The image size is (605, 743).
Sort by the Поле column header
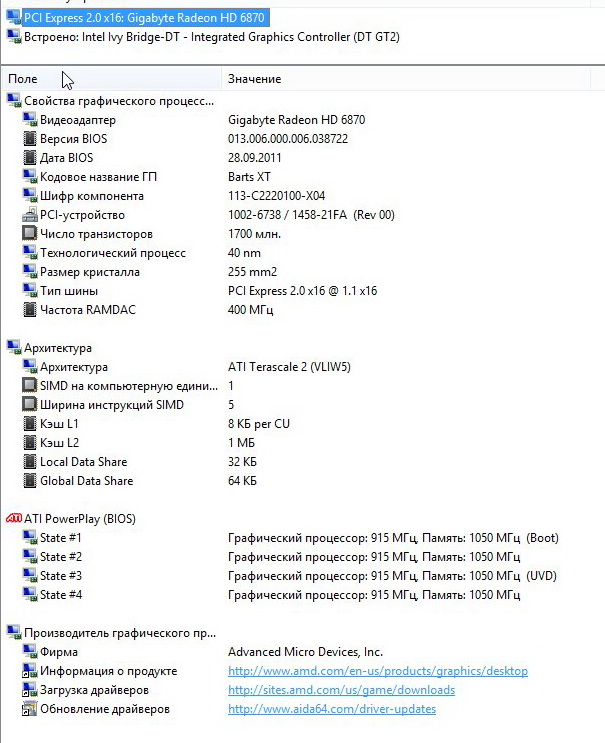point(112,79)
